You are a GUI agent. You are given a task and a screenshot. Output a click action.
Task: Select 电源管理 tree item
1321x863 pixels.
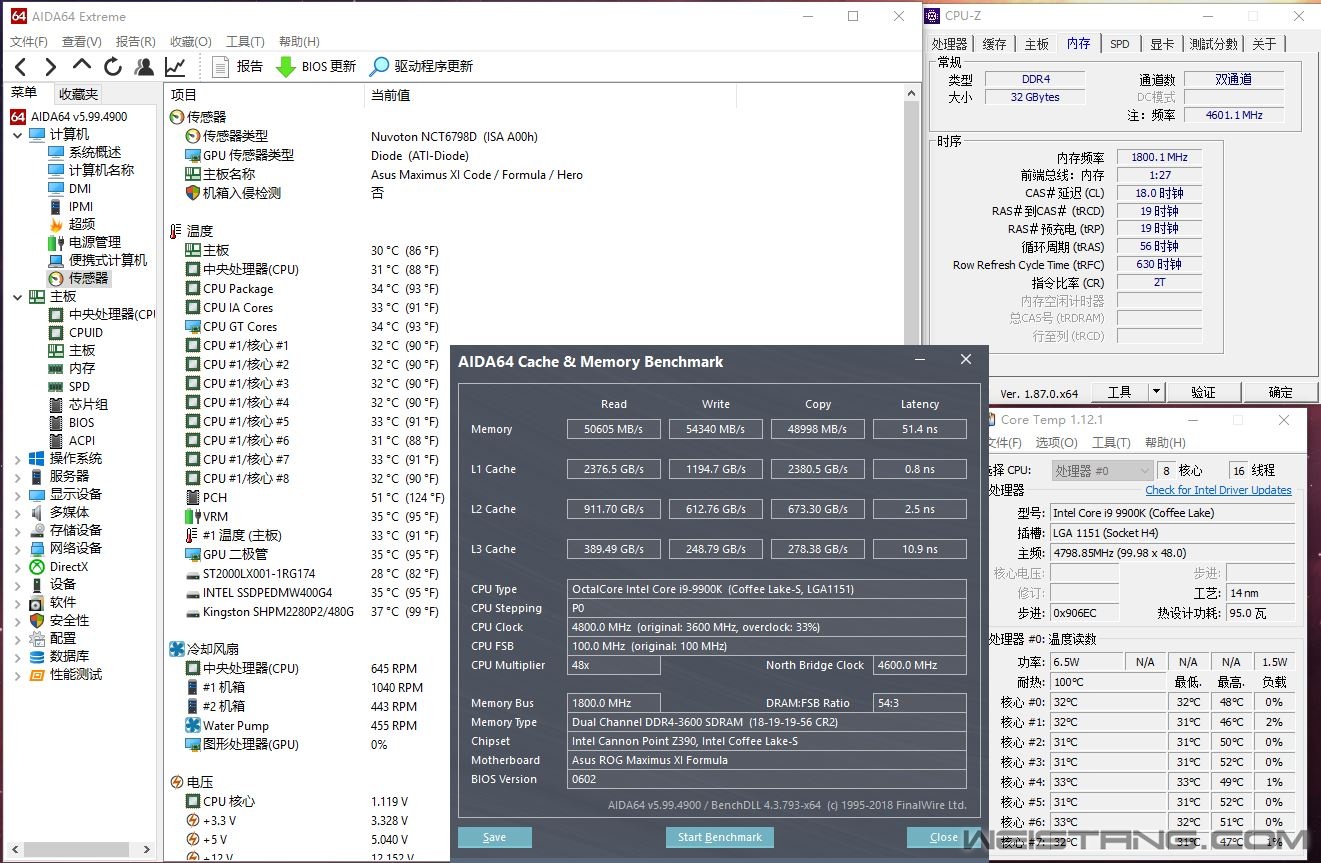[x=94, y=242]
